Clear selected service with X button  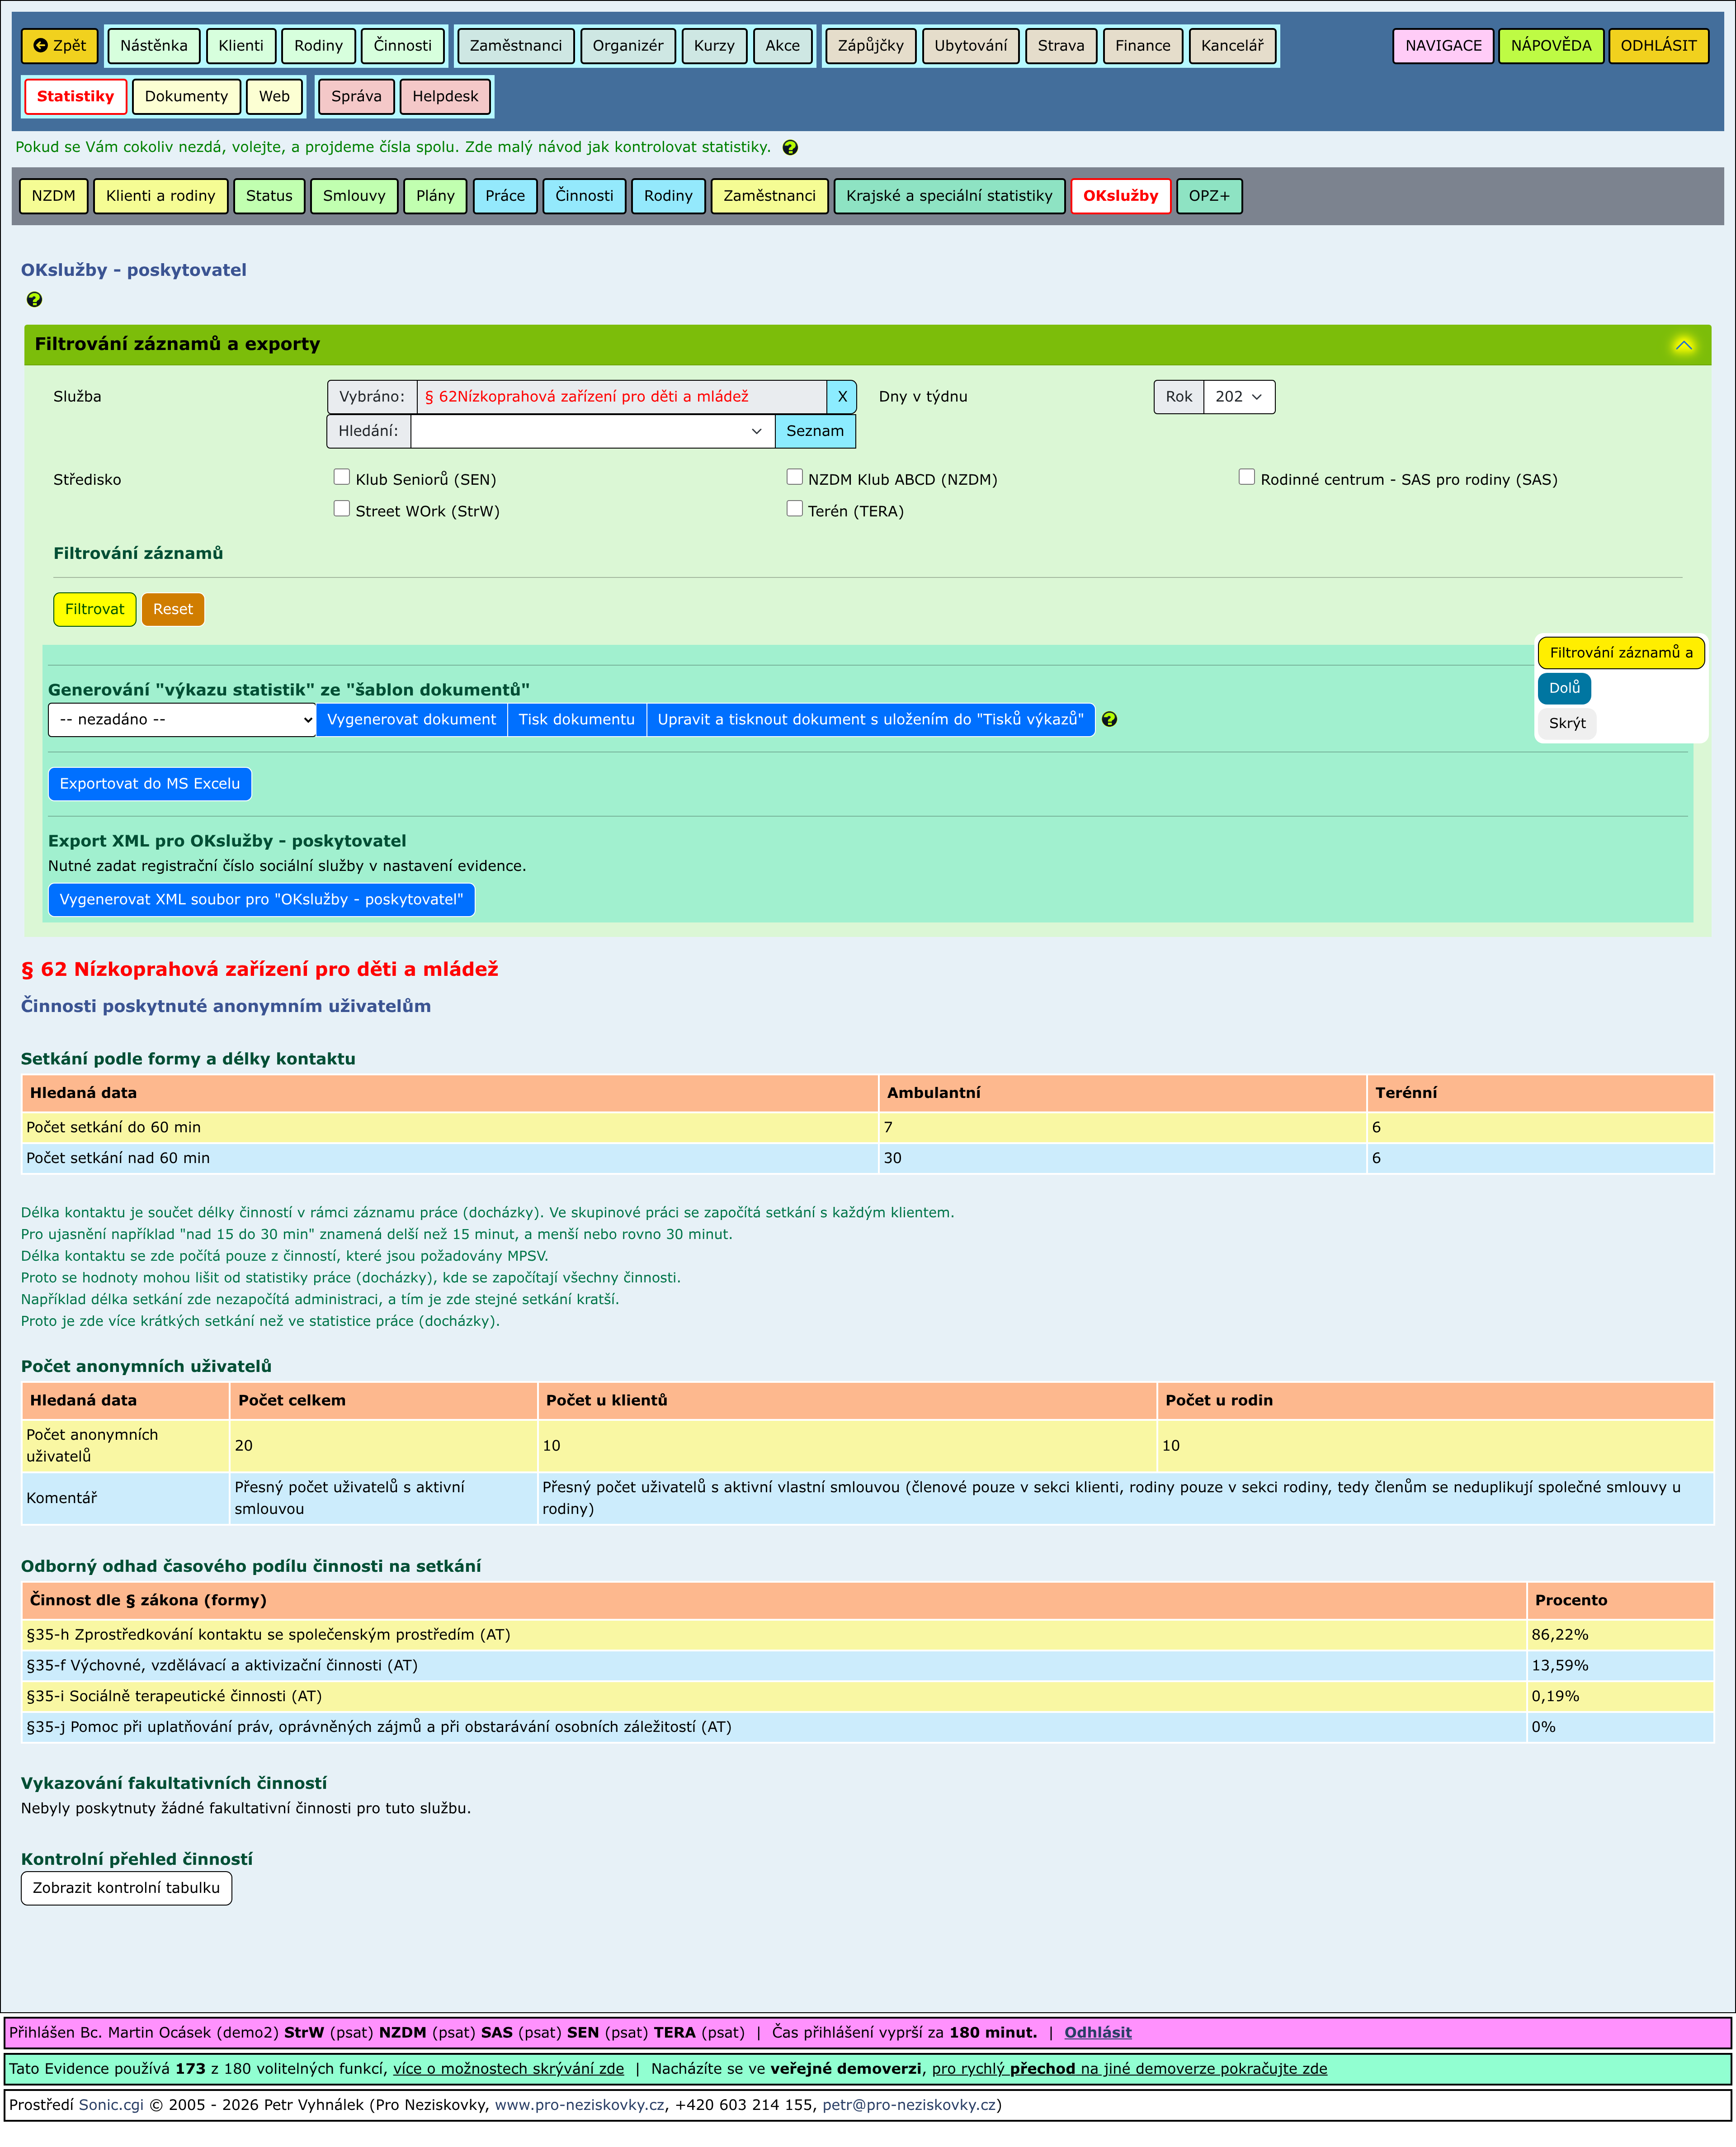(x=842, y=397)
